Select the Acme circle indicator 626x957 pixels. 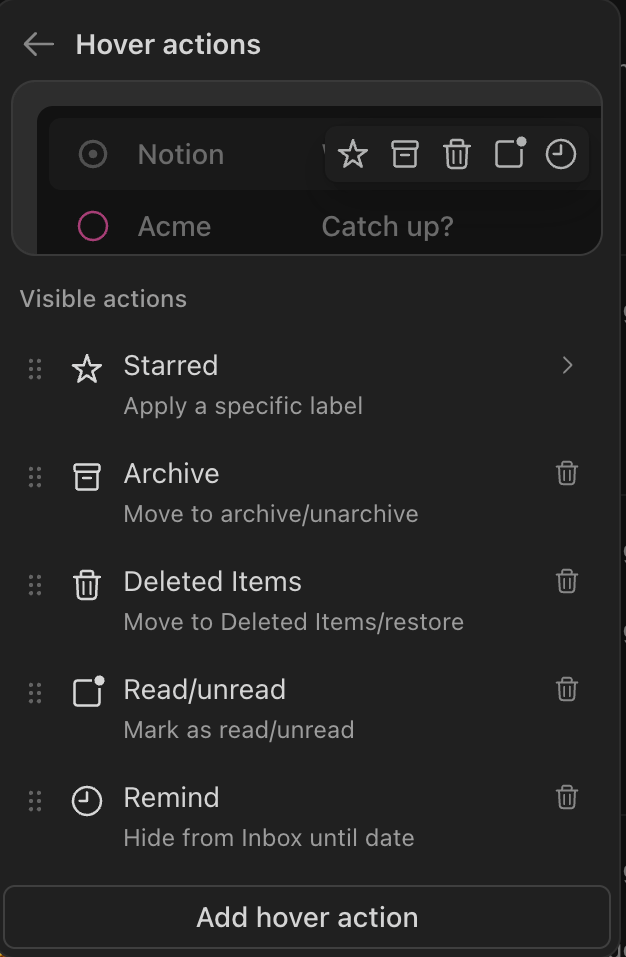(x=92, y=226)
